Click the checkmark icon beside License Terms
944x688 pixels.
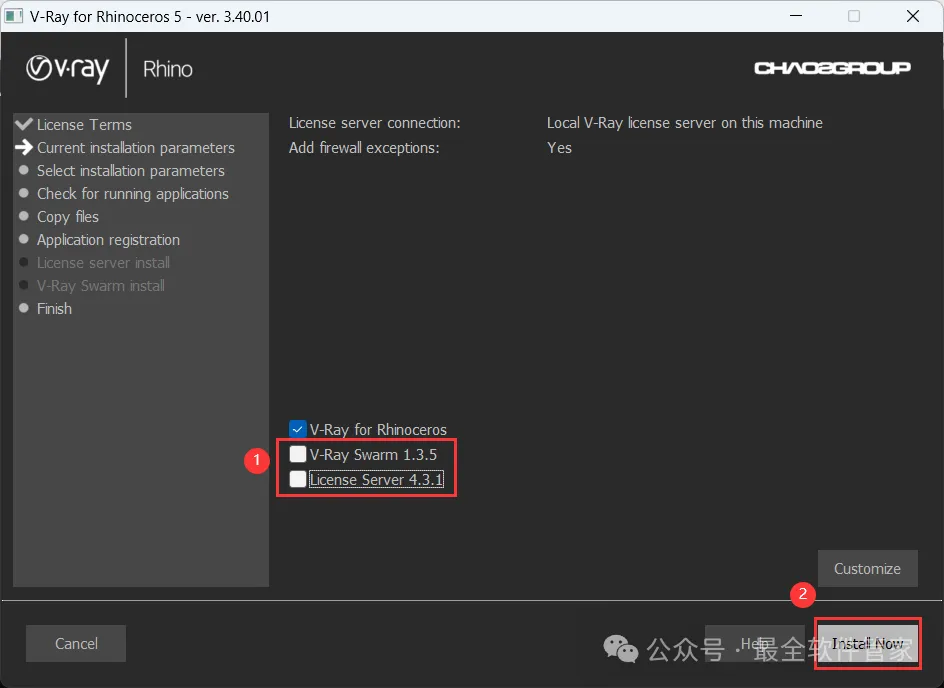(24, 124)
